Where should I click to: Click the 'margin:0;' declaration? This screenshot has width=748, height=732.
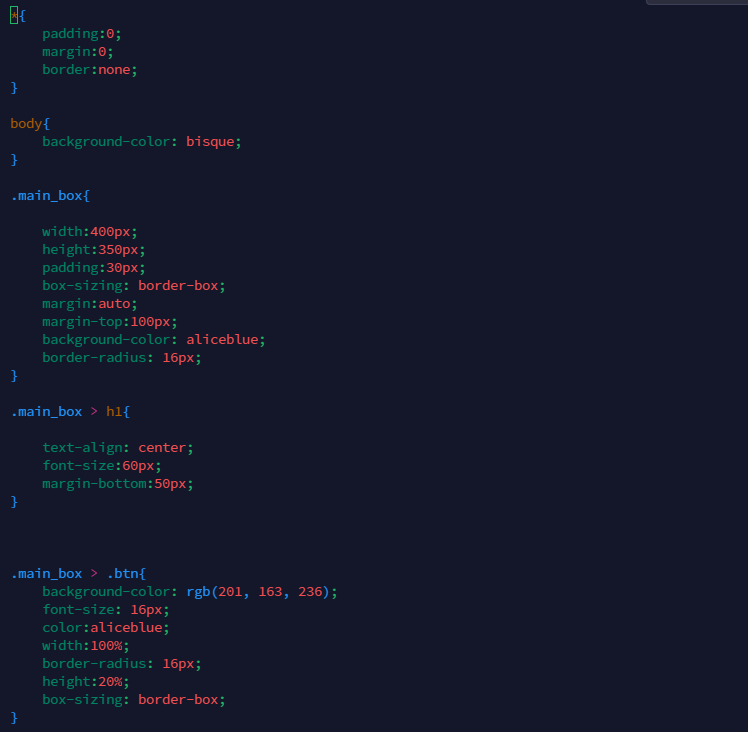[78, 52]
